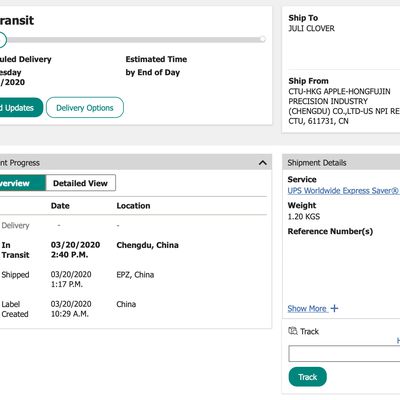Select the In Transit status row
The height and width of the screenshot is (400, 400).
tap(133, 250)
